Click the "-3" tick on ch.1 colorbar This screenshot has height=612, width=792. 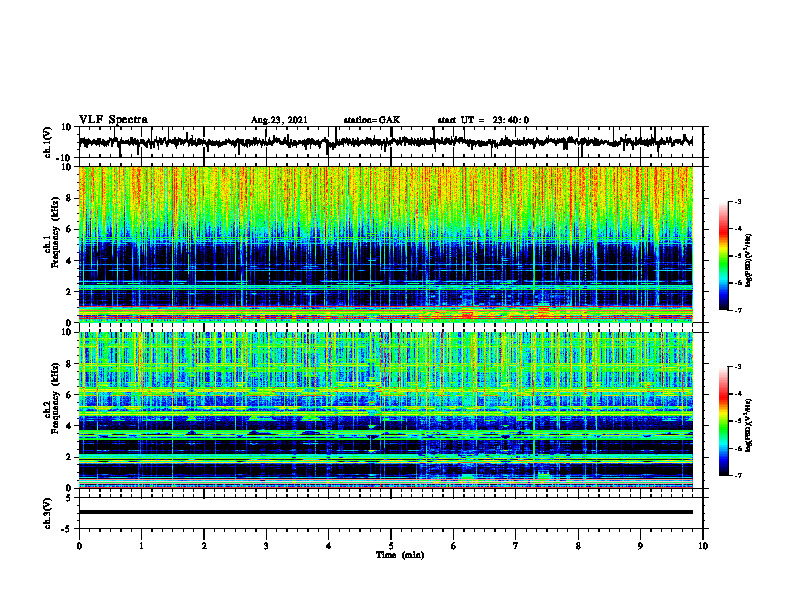(x=737, y=201)
